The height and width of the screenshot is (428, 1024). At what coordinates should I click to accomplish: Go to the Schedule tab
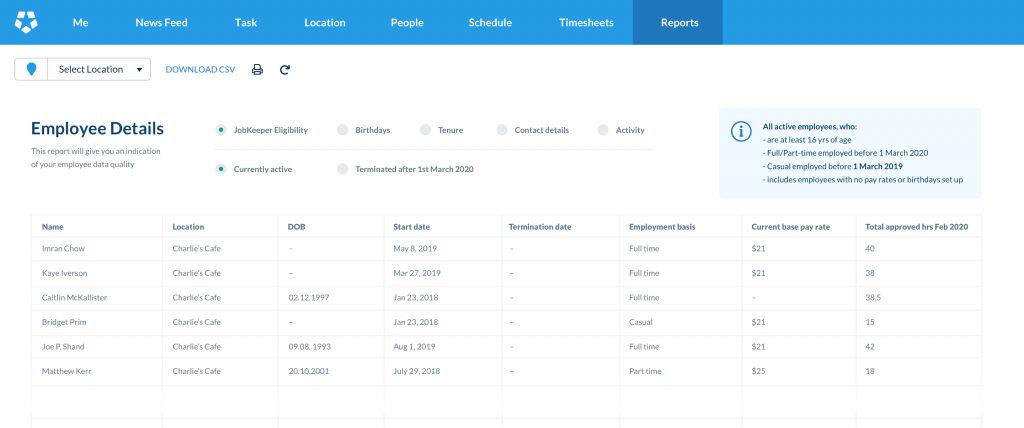point(490,22)
